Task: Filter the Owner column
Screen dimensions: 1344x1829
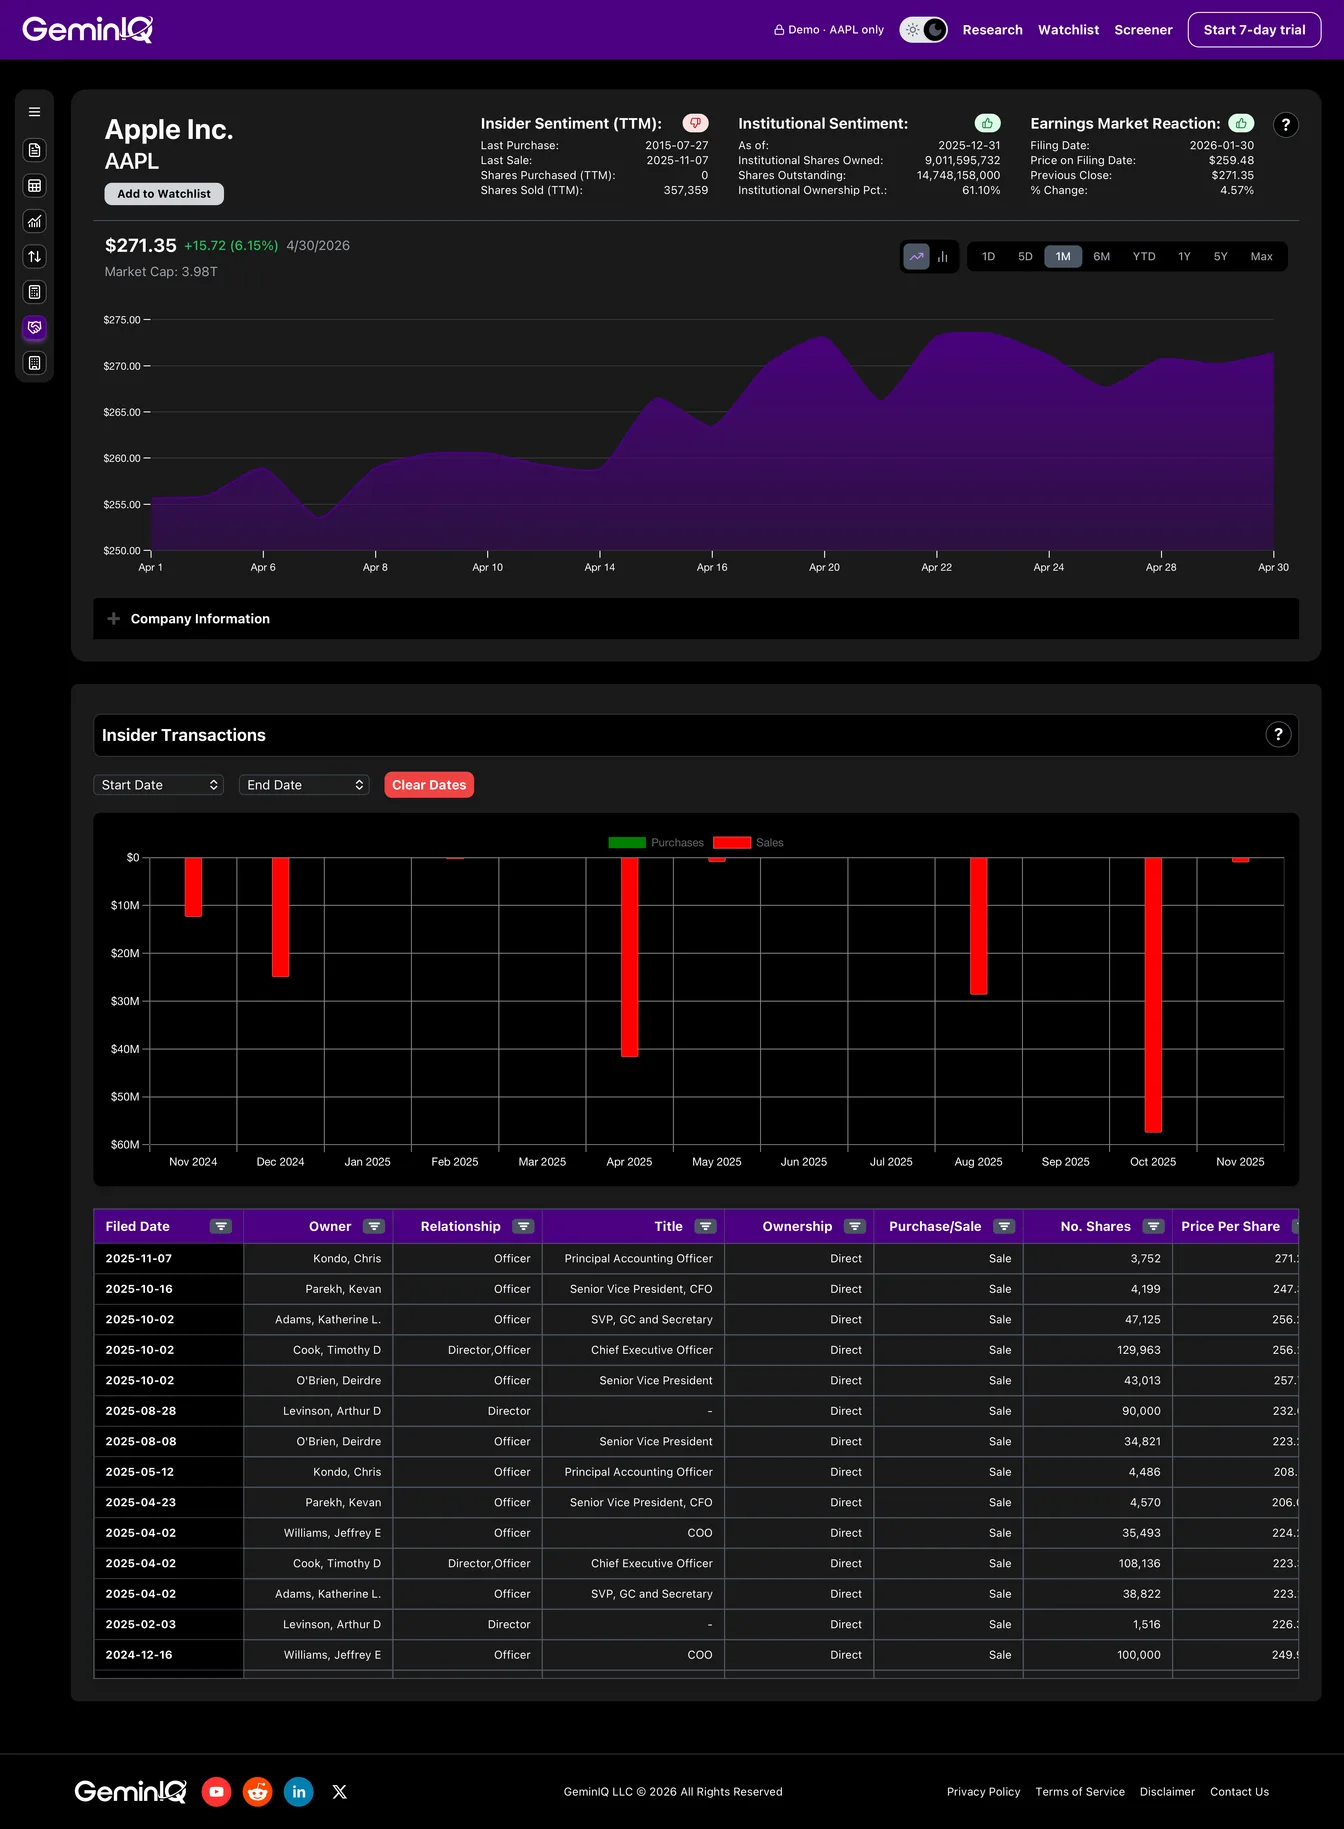Action: tap(374, 1227)
